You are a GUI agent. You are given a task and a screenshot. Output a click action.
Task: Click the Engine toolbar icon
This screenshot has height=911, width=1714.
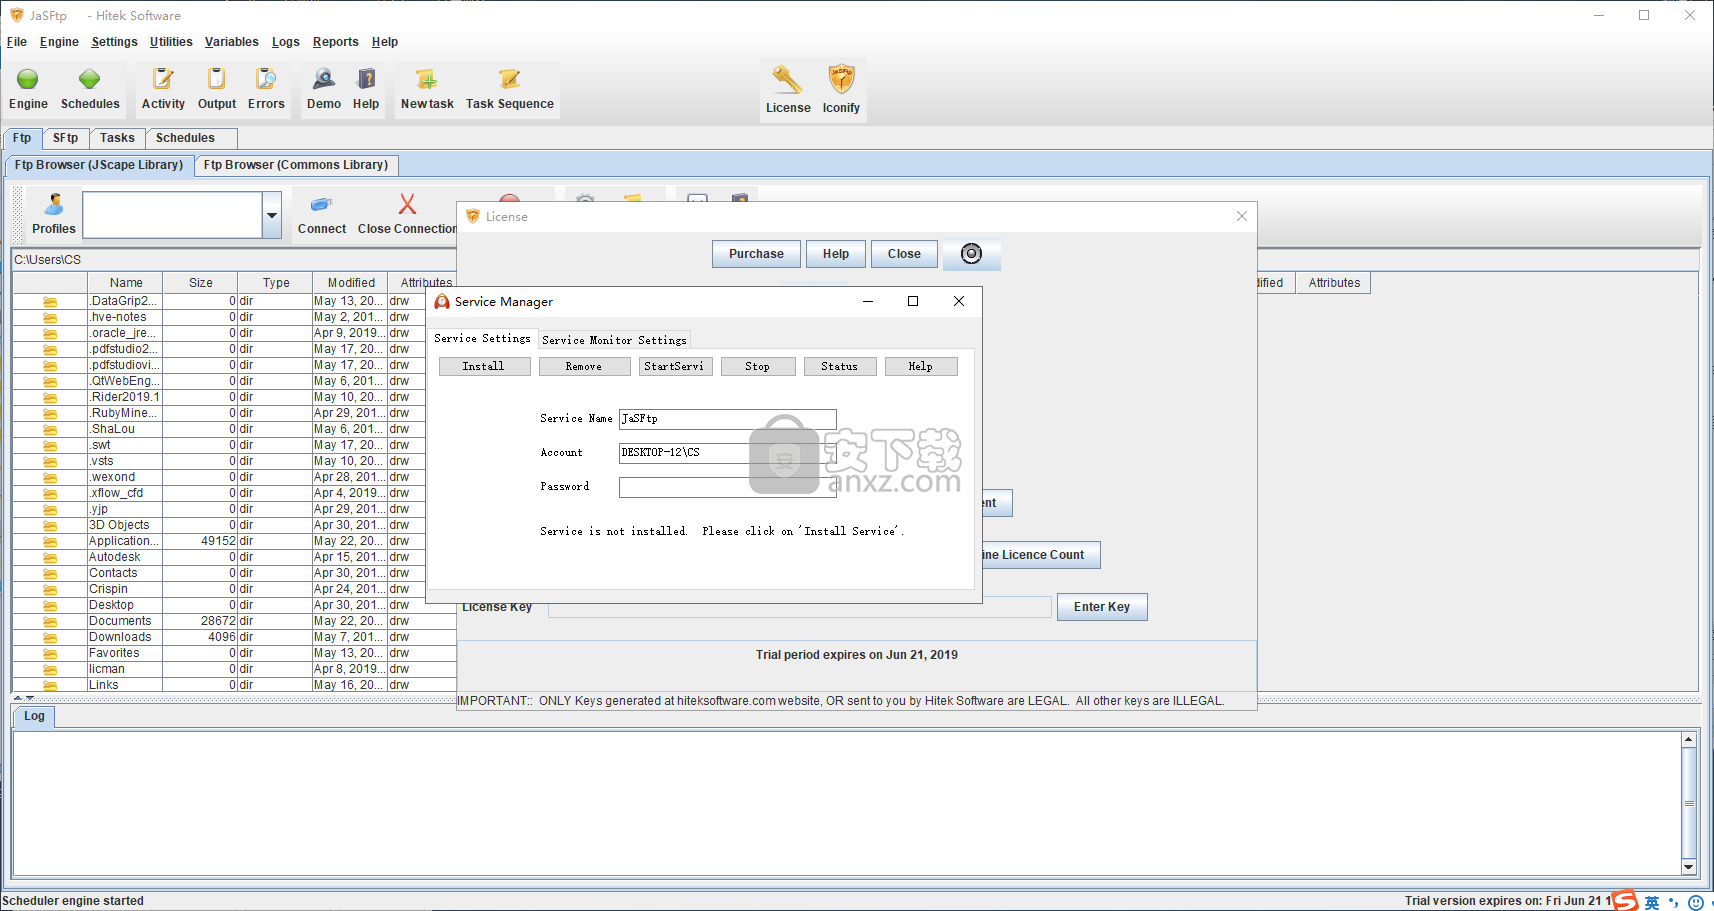[28, 89]
